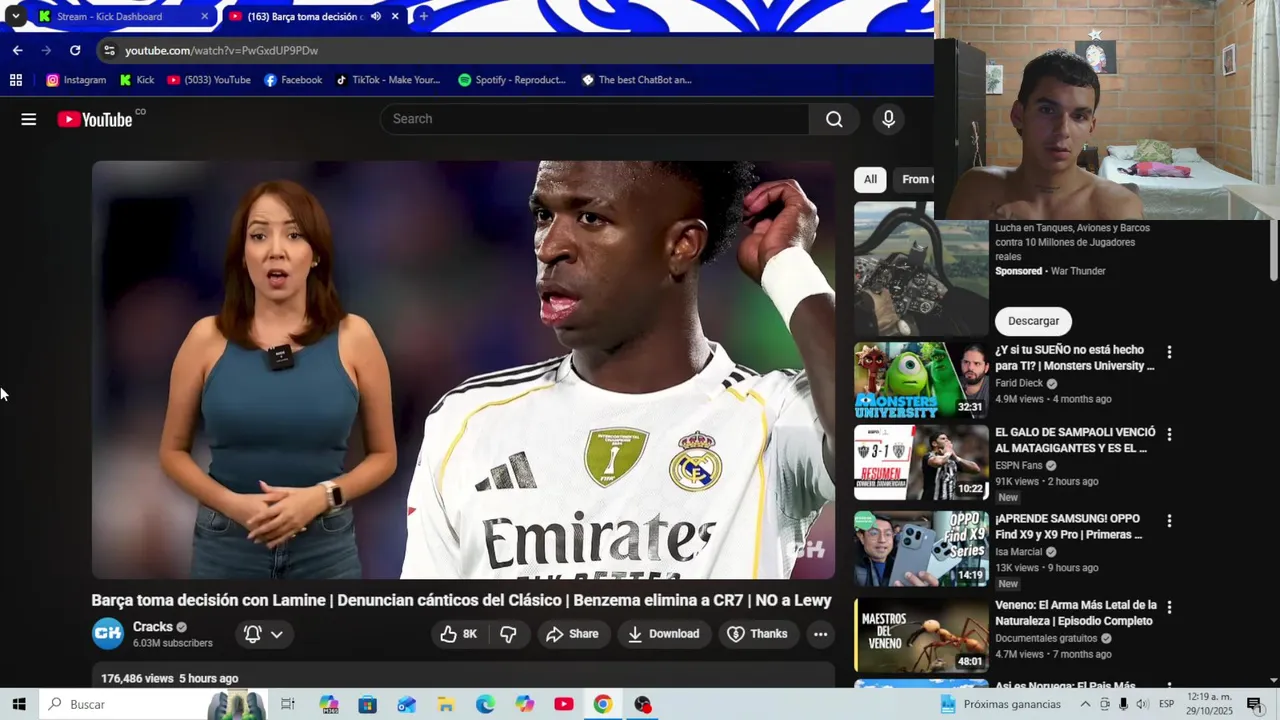Open the tab search dropdown arrow
Screen dimensions: 1280x720
coord(15,16)
